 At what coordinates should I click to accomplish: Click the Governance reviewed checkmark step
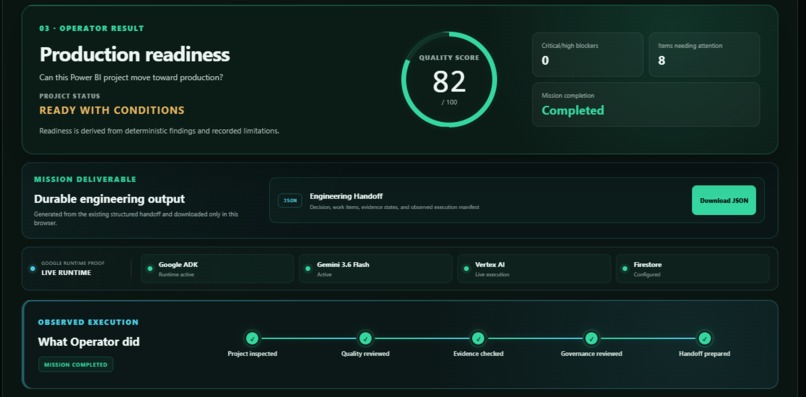591,338
